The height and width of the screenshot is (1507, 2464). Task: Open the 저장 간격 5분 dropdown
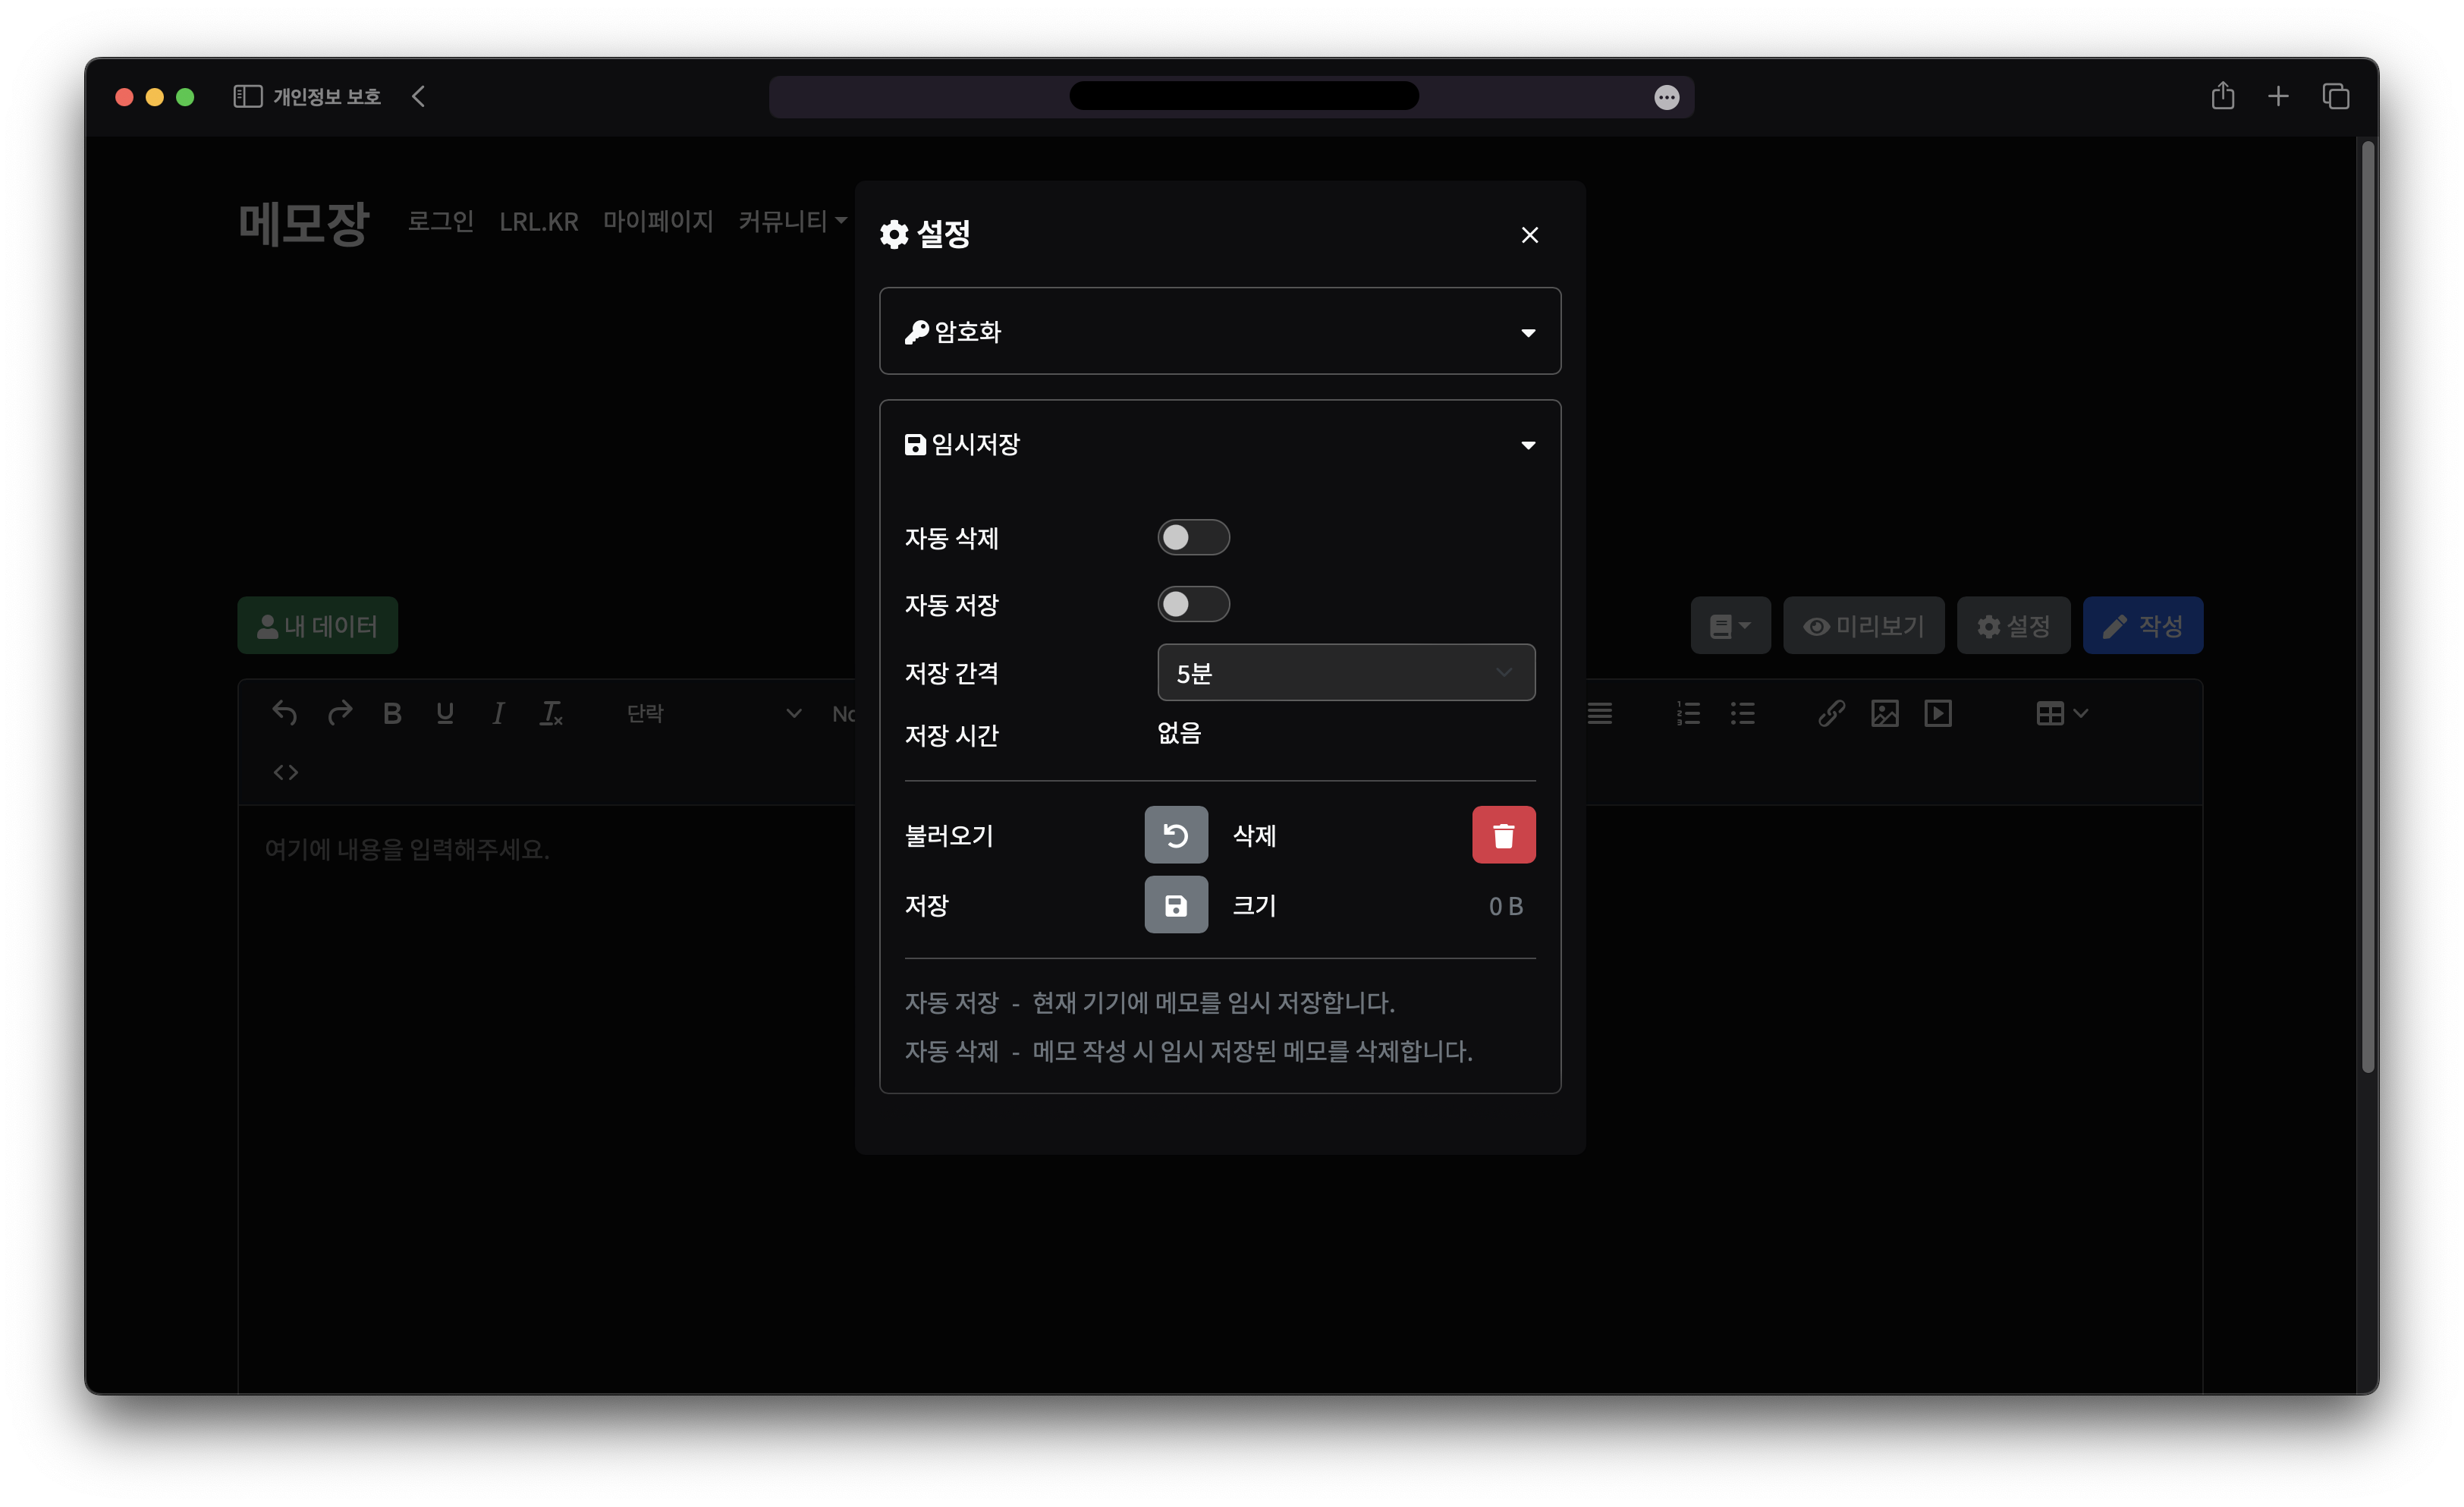1345,672
